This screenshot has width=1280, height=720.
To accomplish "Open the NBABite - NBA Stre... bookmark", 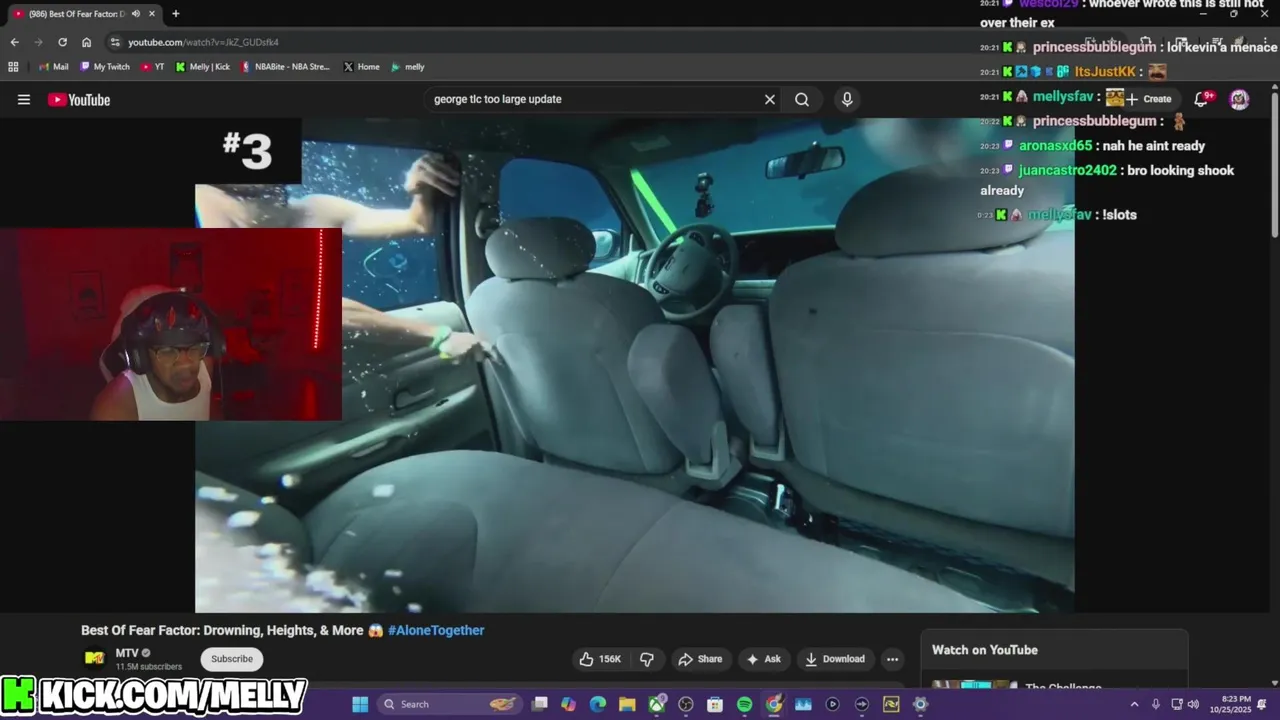I will [x=286, y=67].
